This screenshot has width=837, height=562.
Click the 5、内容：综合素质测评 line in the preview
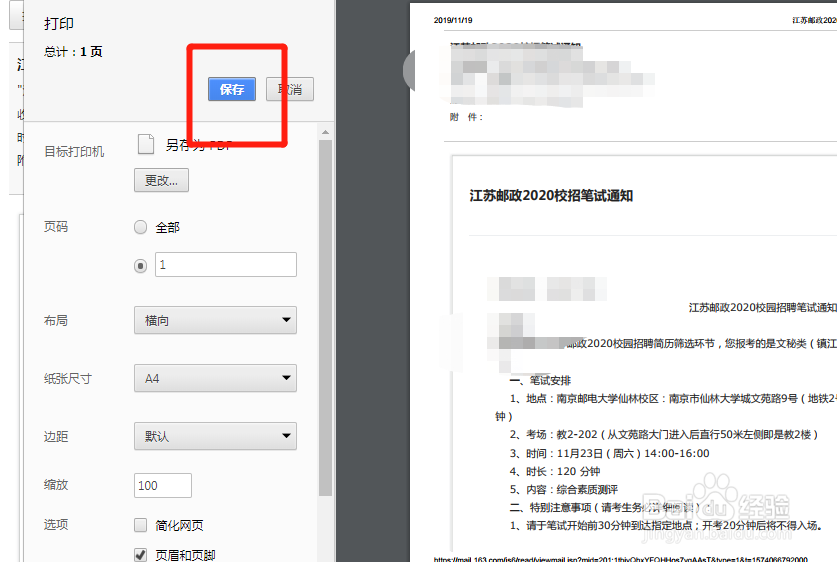(x=564, y=489)
